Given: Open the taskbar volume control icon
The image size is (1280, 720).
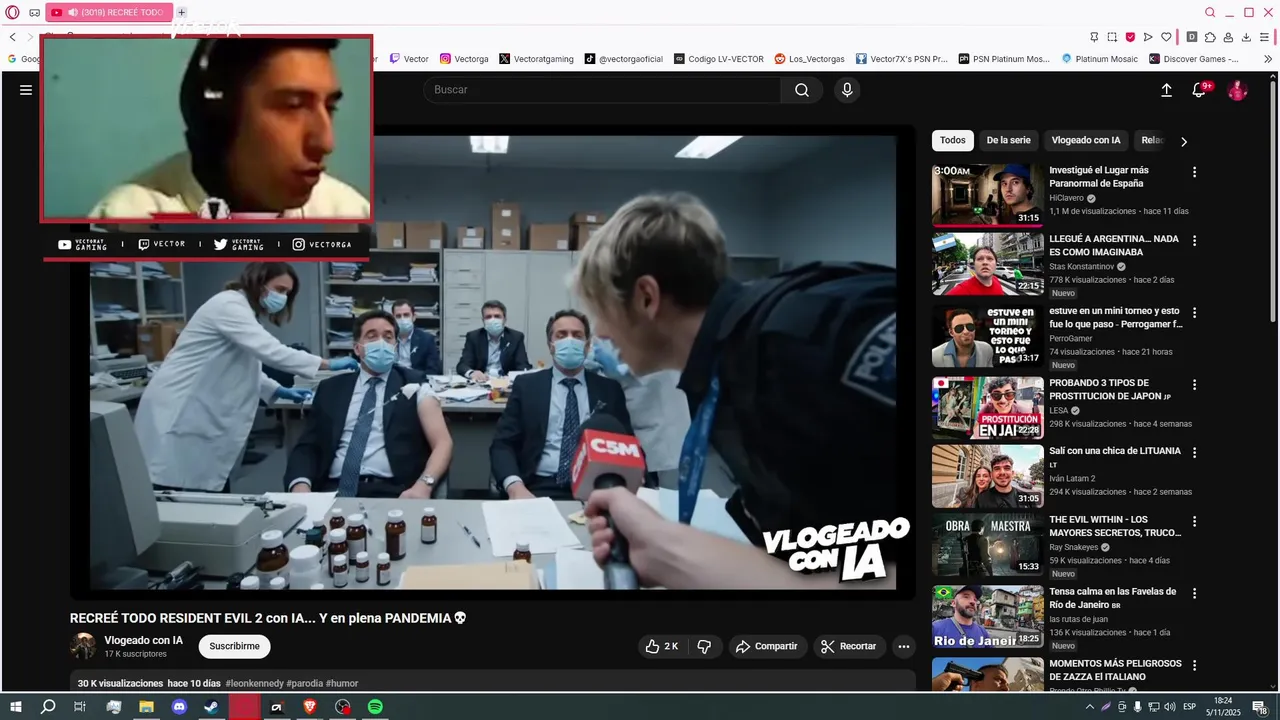Looking at the screenshot, I should (1169, 707).
